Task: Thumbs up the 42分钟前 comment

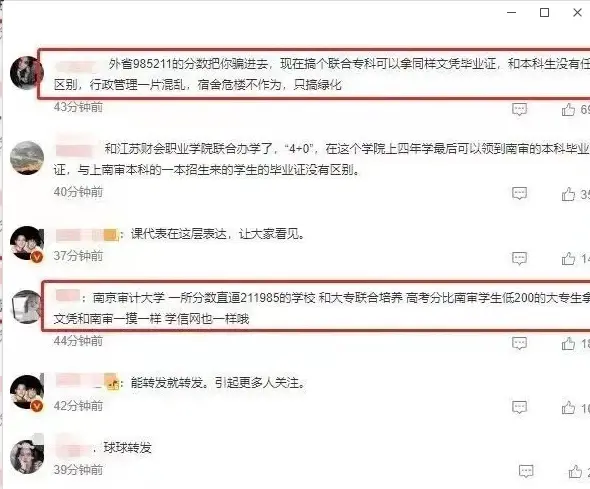Action: [568, 407]
